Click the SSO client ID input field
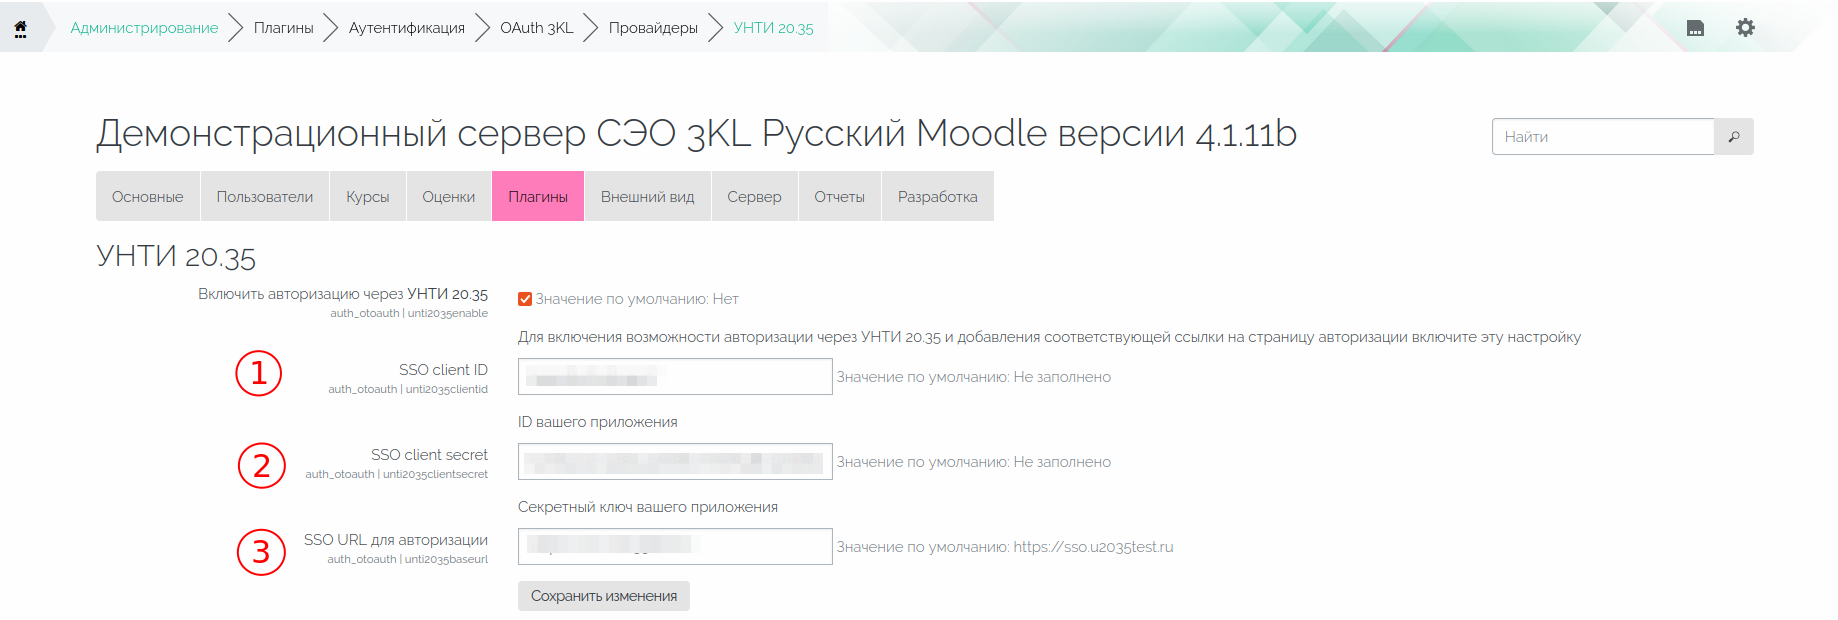The width and height of the screenshot is (1838, 620). point(675,377)
